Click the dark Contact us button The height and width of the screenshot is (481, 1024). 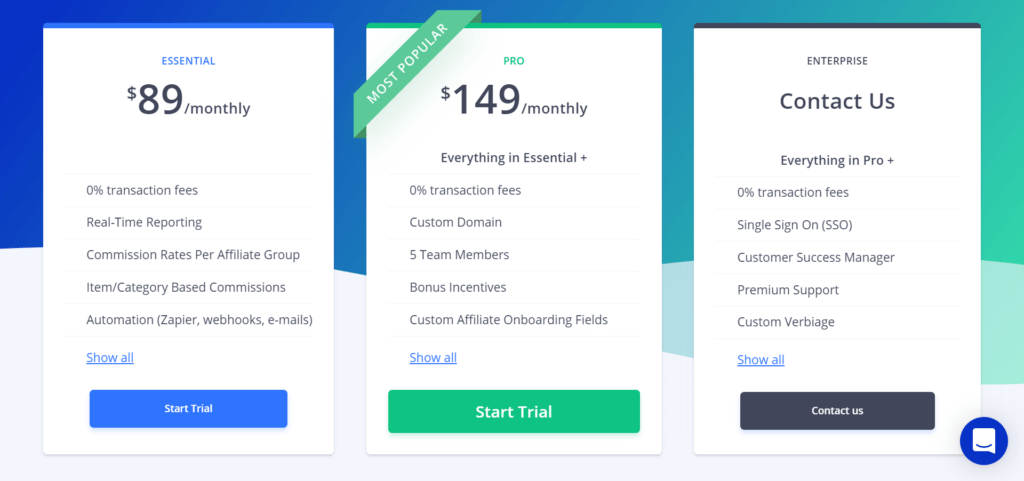[x=837, y=411]
